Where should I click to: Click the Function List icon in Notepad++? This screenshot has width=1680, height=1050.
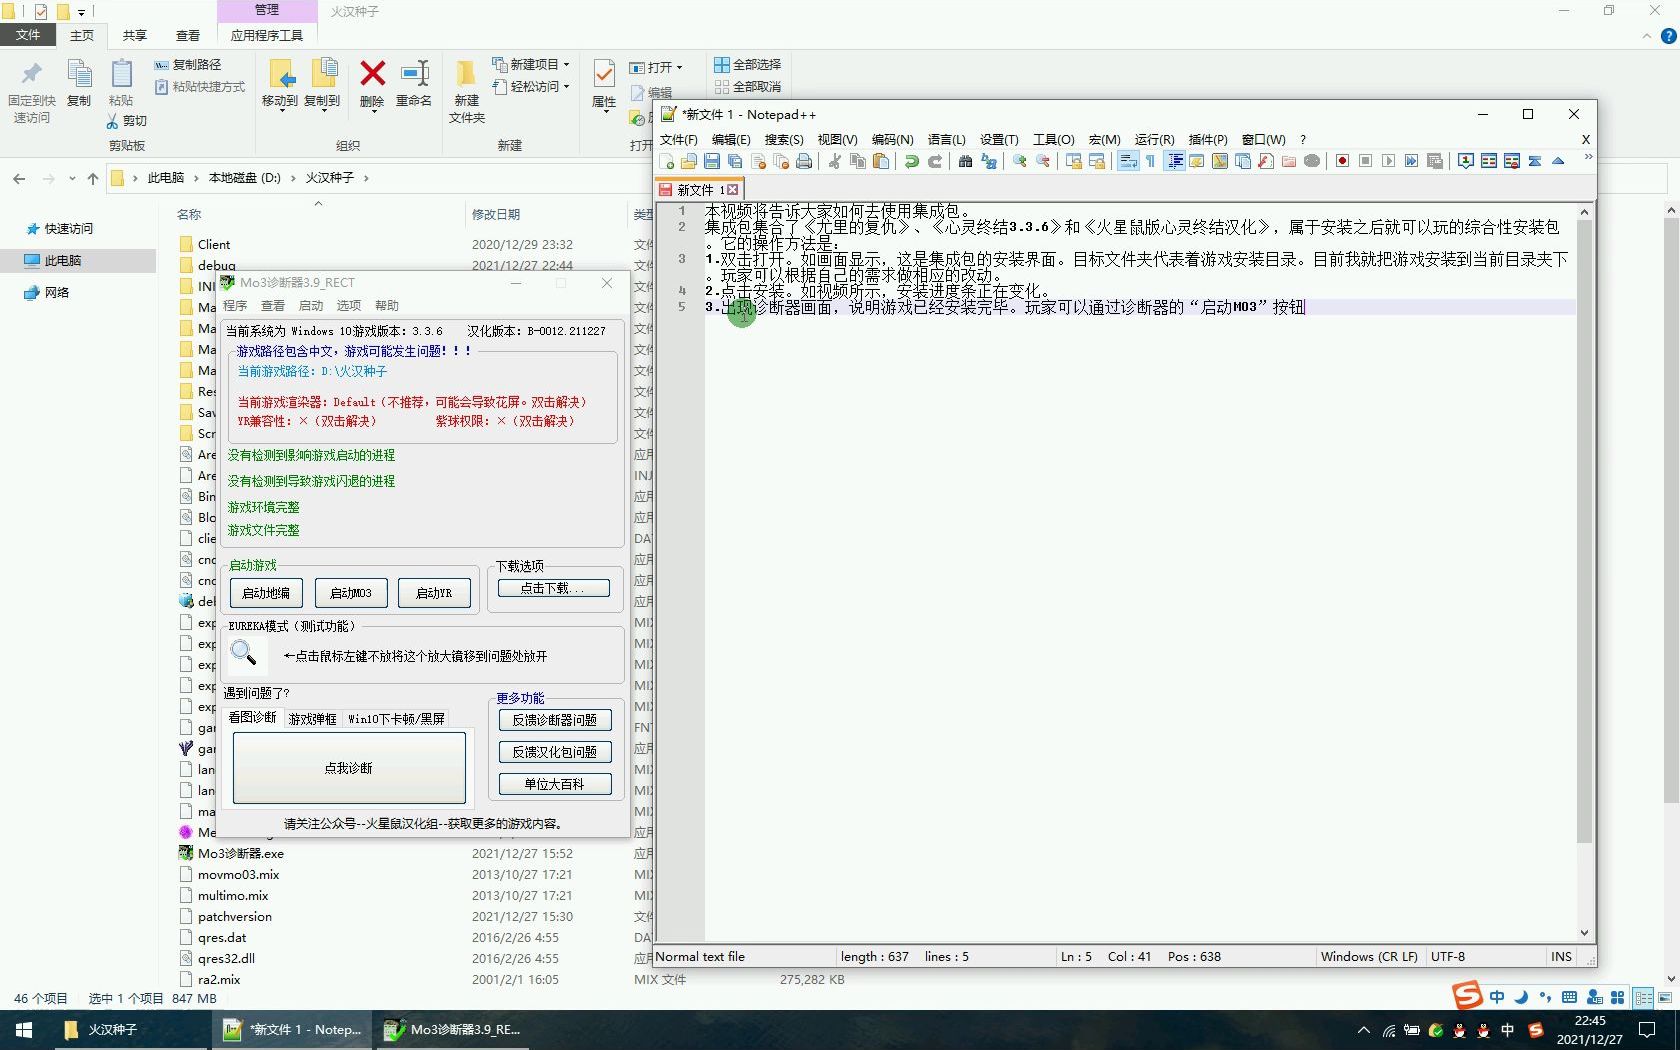(1266, 161)
